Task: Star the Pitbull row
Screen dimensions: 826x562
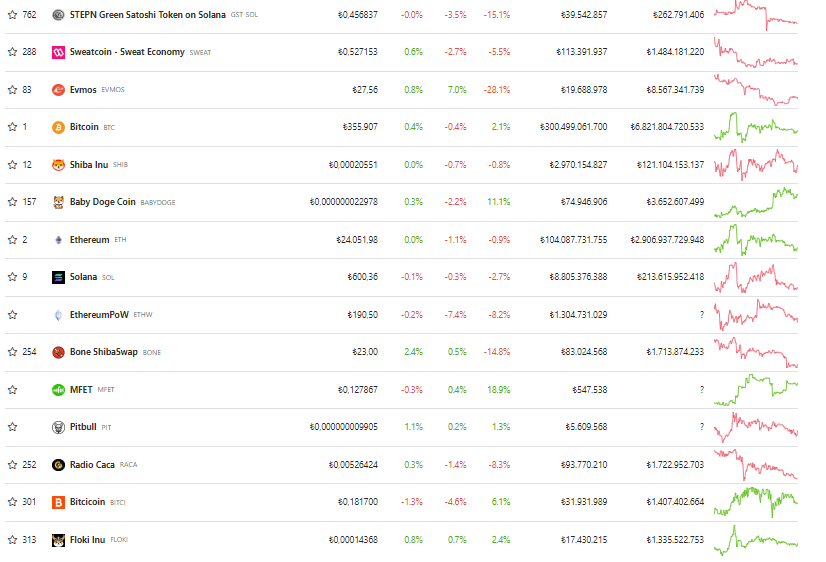Action: [13, 427]
